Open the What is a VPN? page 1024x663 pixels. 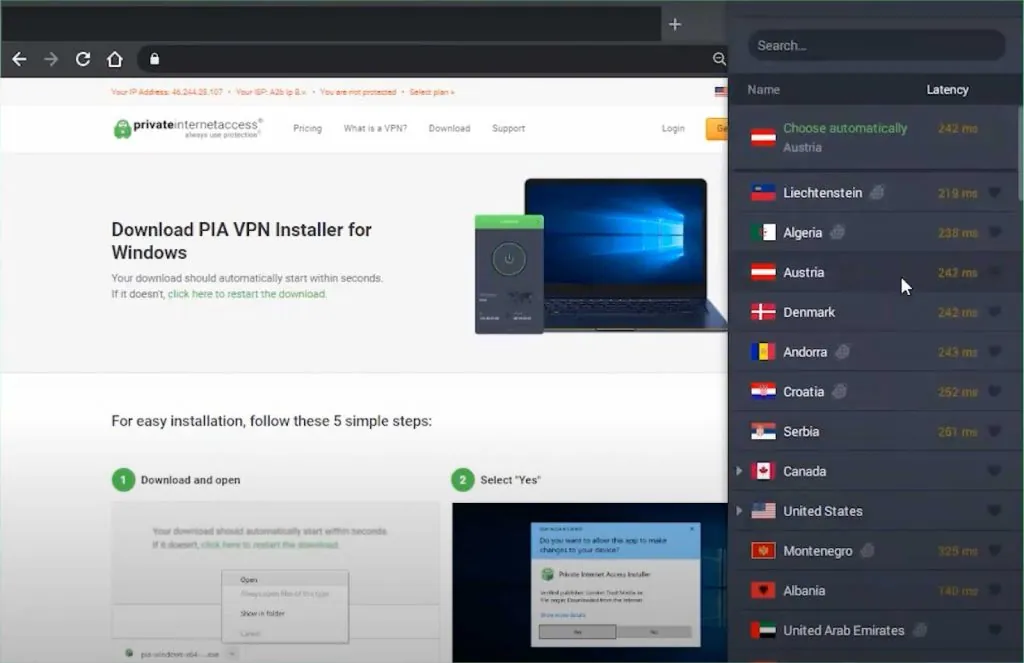[376, 128]
